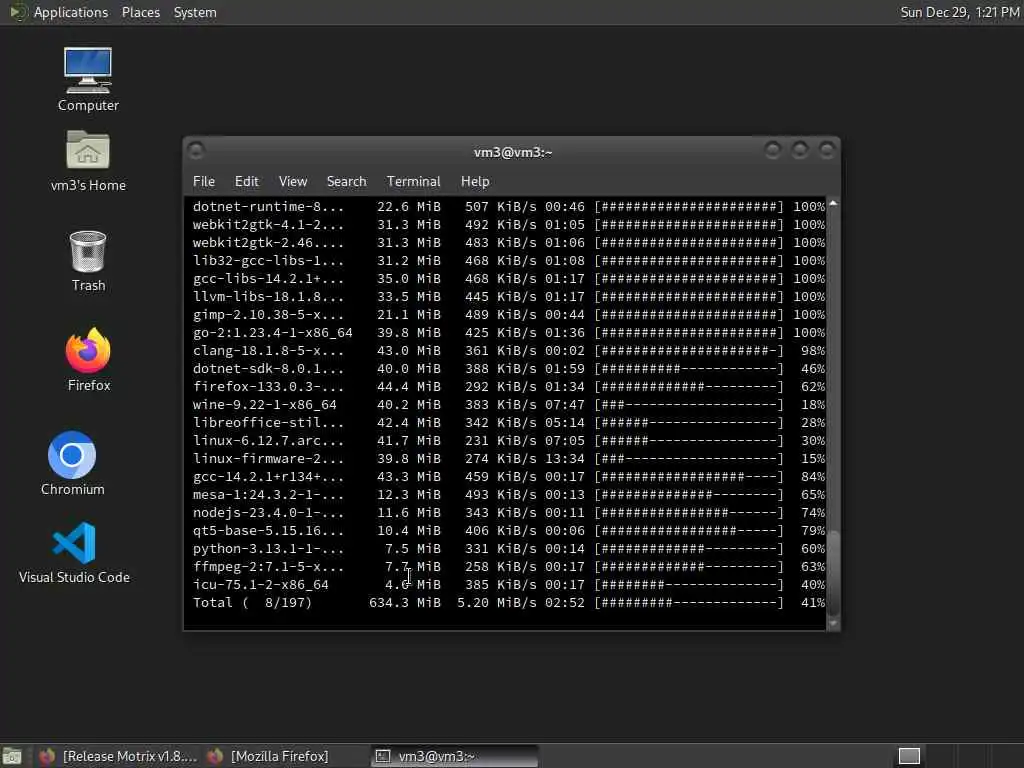Click the workspace switcher in bottom panel
The image size is (1024, 768).
(x=909, y=756)
